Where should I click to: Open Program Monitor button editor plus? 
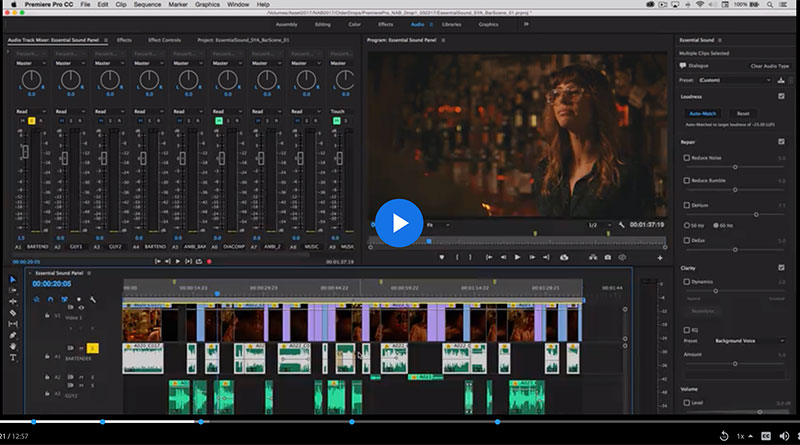click(x=660, y=258)
